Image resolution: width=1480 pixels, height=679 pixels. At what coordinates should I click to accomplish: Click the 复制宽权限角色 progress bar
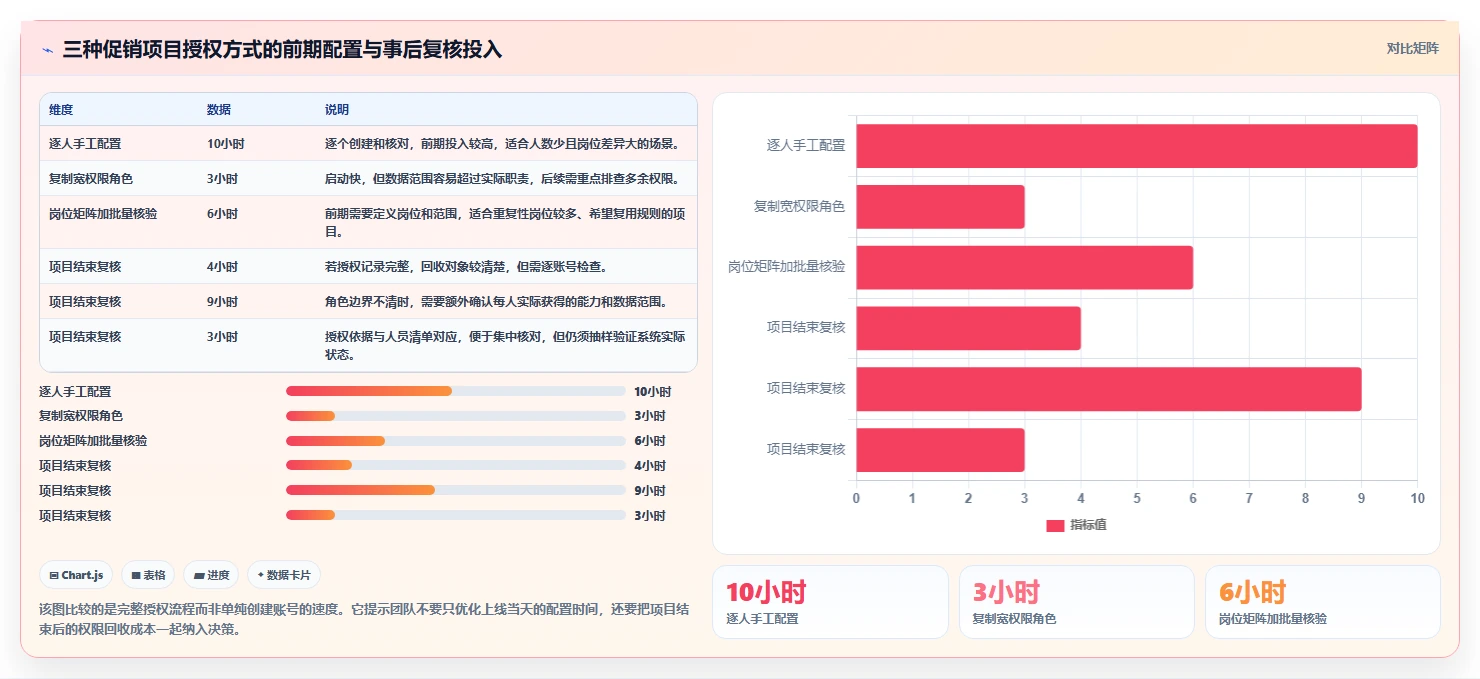[456, 416]
